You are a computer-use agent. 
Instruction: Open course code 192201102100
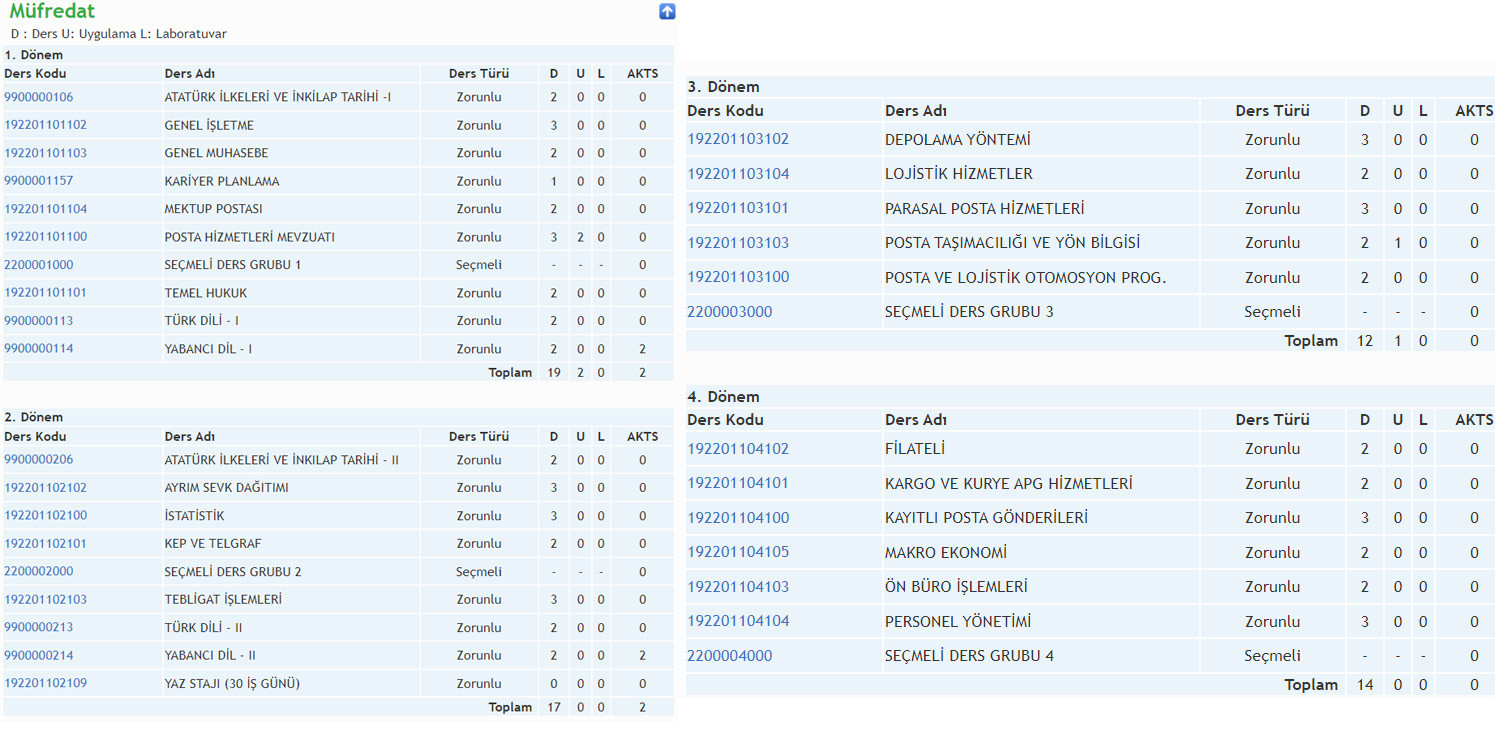pos(46,516)
